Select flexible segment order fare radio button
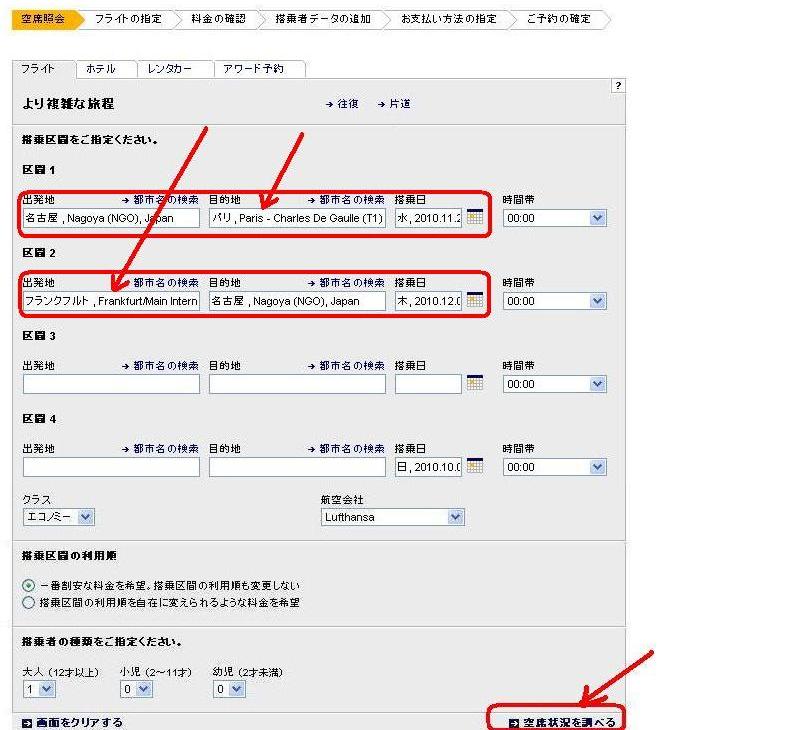790x730 pixels. pos(28,602)
